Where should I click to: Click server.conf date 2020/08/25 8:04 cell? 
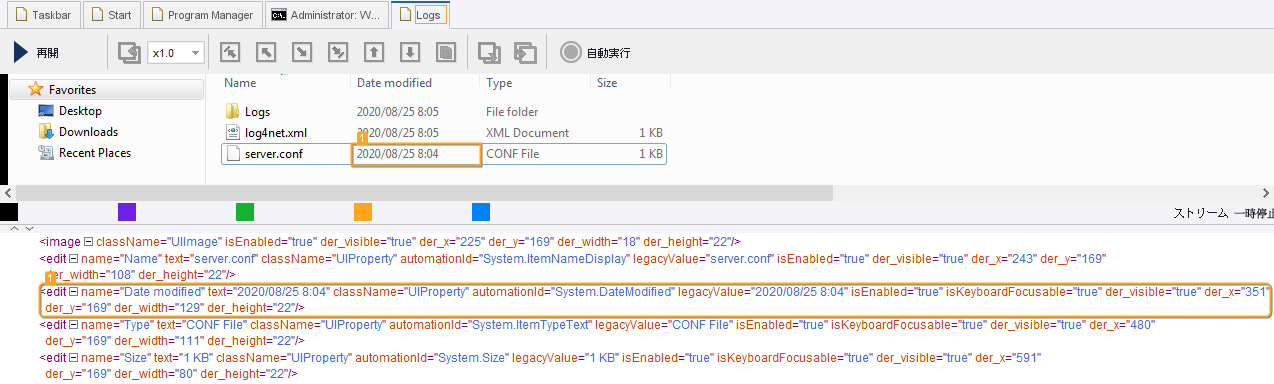pyautogui.click(x=416, y=154)
